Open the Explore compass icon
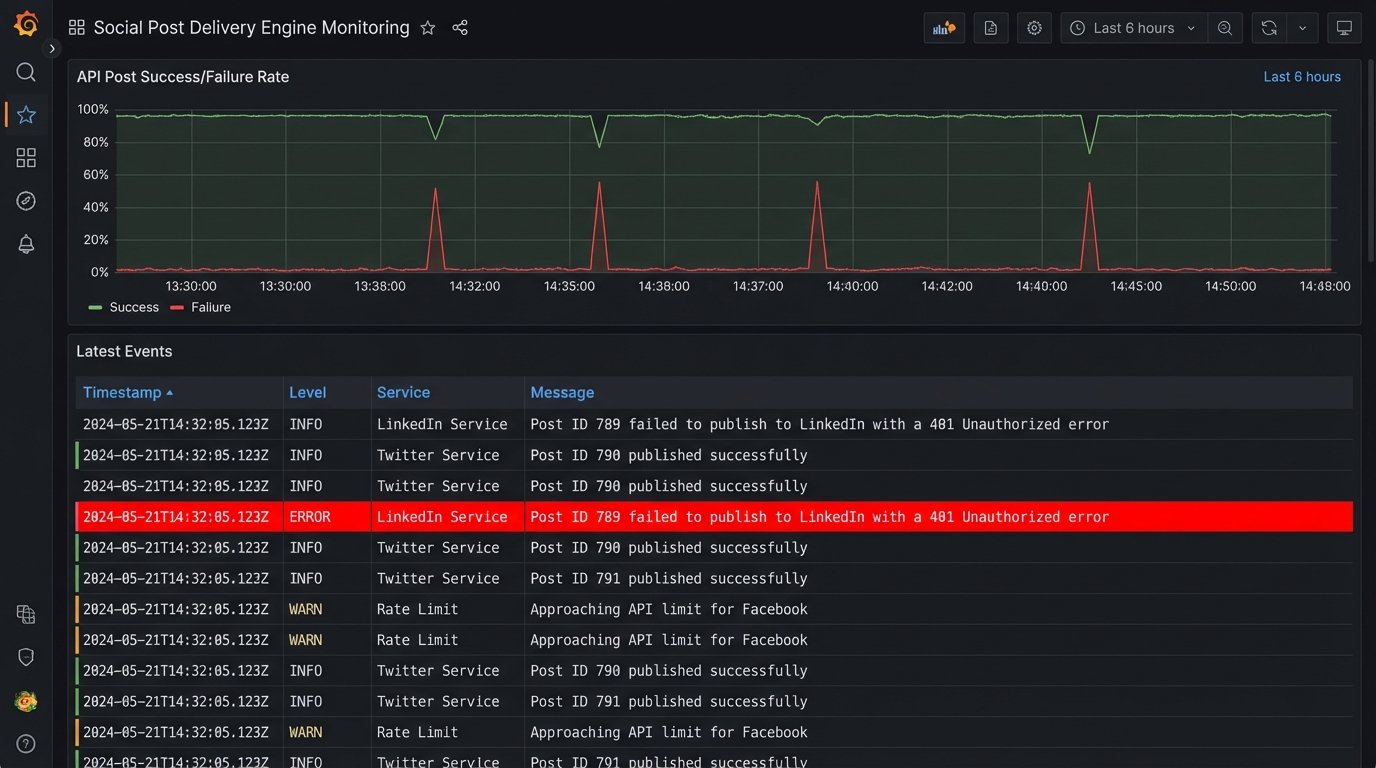This screenshot has height=768, width=1376. click(26, 201)
